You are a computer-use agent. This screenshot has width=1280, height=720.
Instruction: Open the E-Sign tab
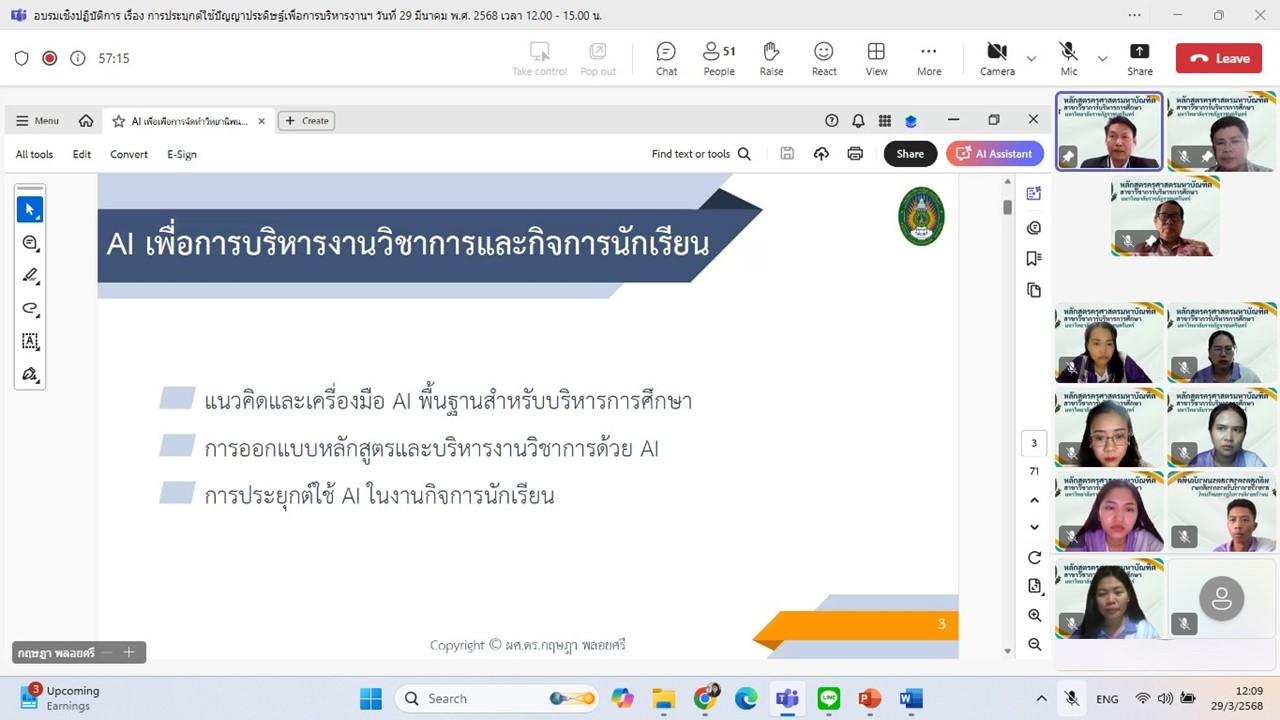coord(182,154)
